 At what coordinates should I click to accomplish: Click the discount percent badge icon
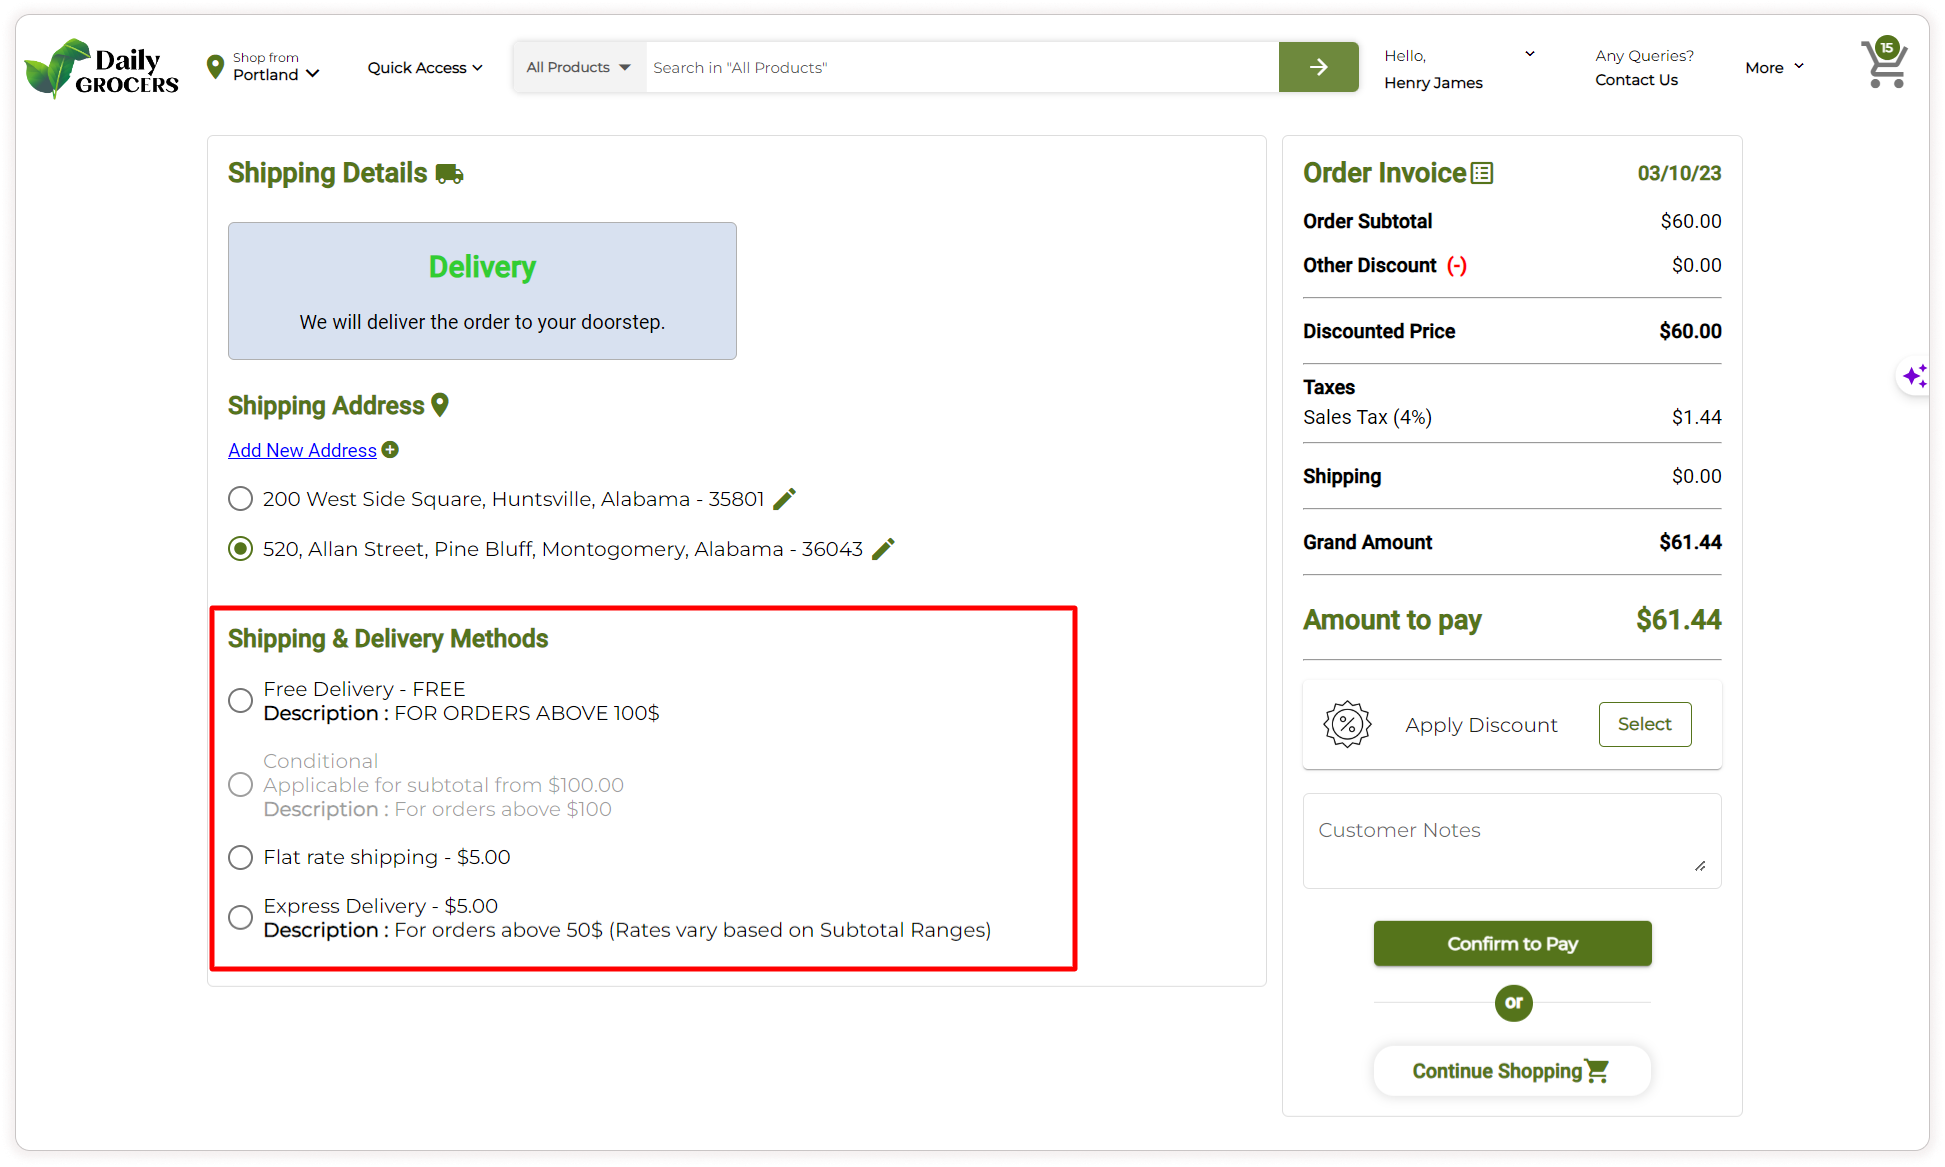pyautogui.click(x=1347, y=724)
